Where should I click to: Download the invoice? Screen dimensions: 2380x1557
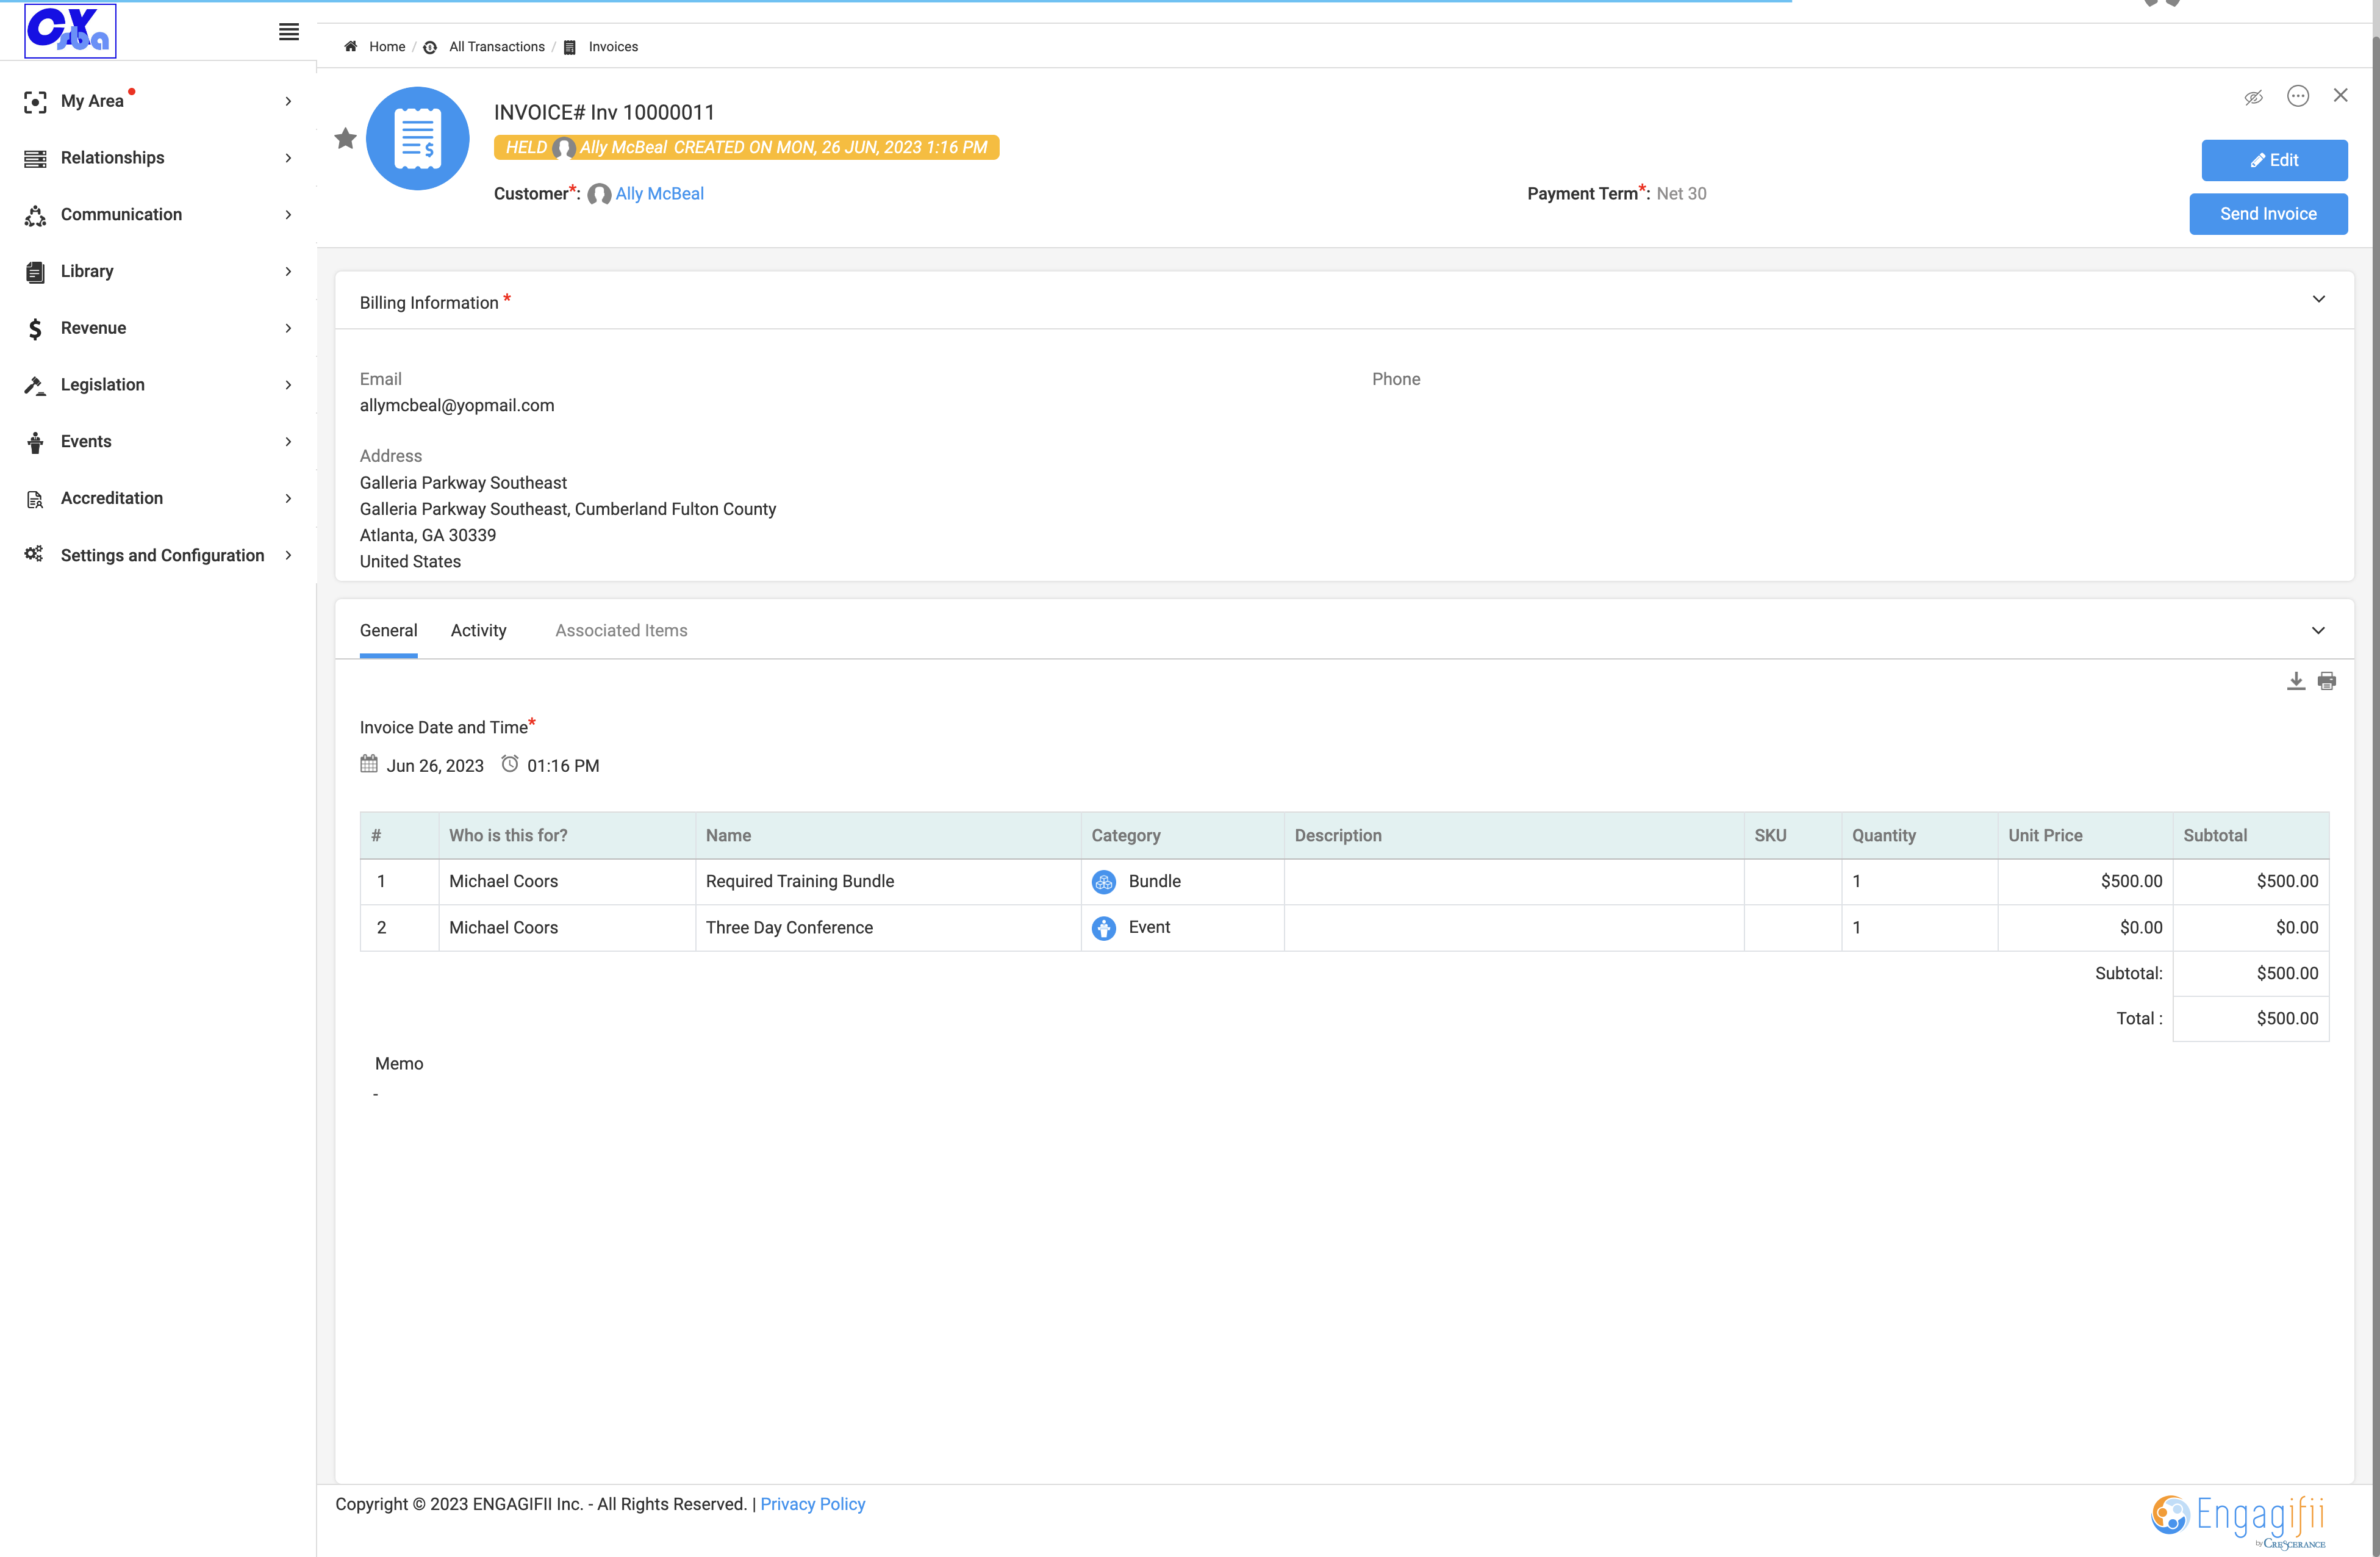(x=2296, y=681)
